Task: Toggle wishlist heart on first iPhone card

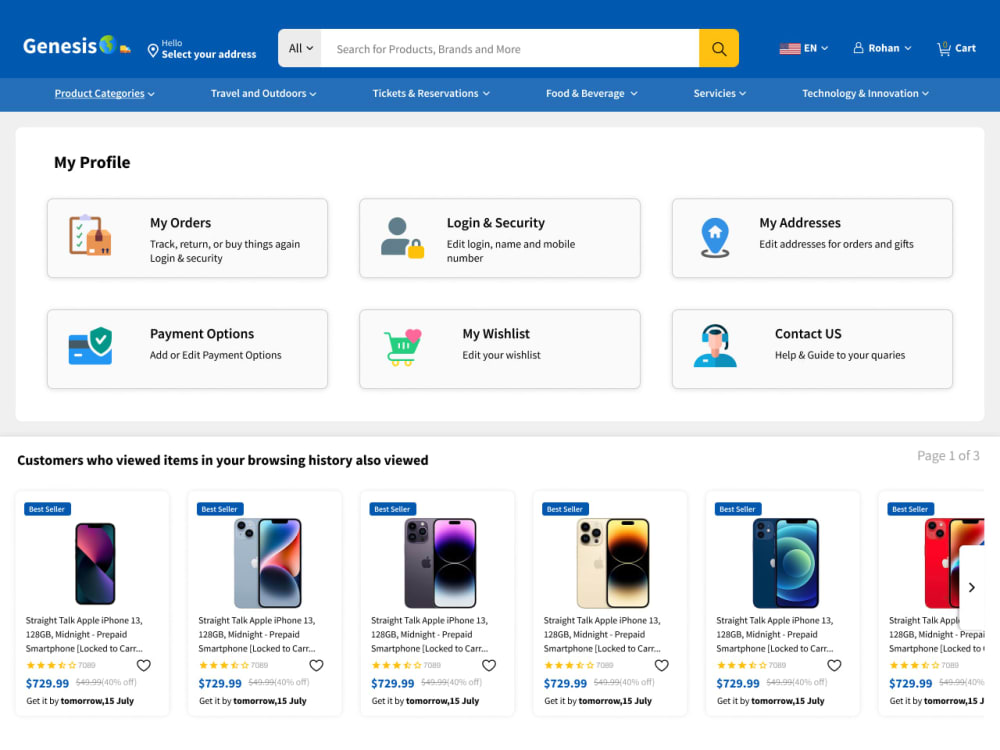Action: [x=143, y=665]
